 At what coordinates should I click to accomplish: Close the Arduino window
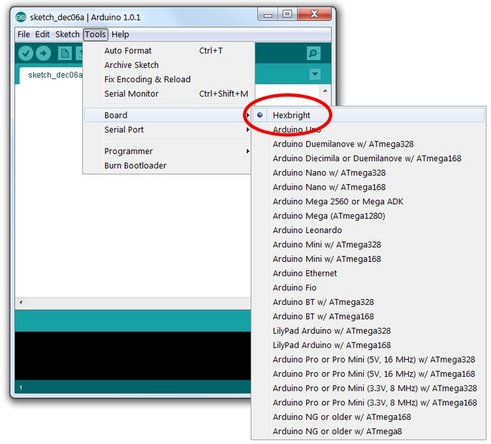point(314,14)
